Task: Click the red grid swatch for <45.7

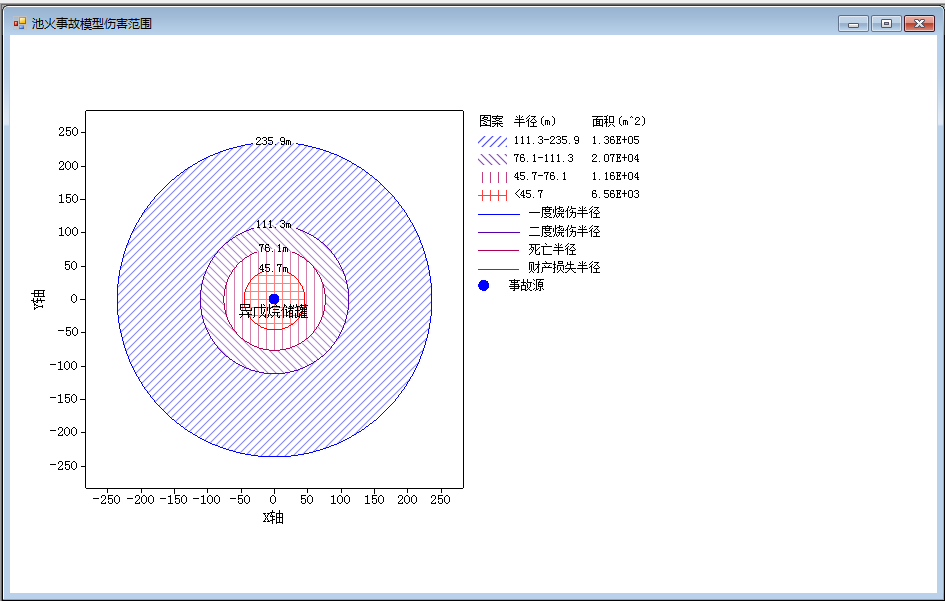Action: (492, 195)
